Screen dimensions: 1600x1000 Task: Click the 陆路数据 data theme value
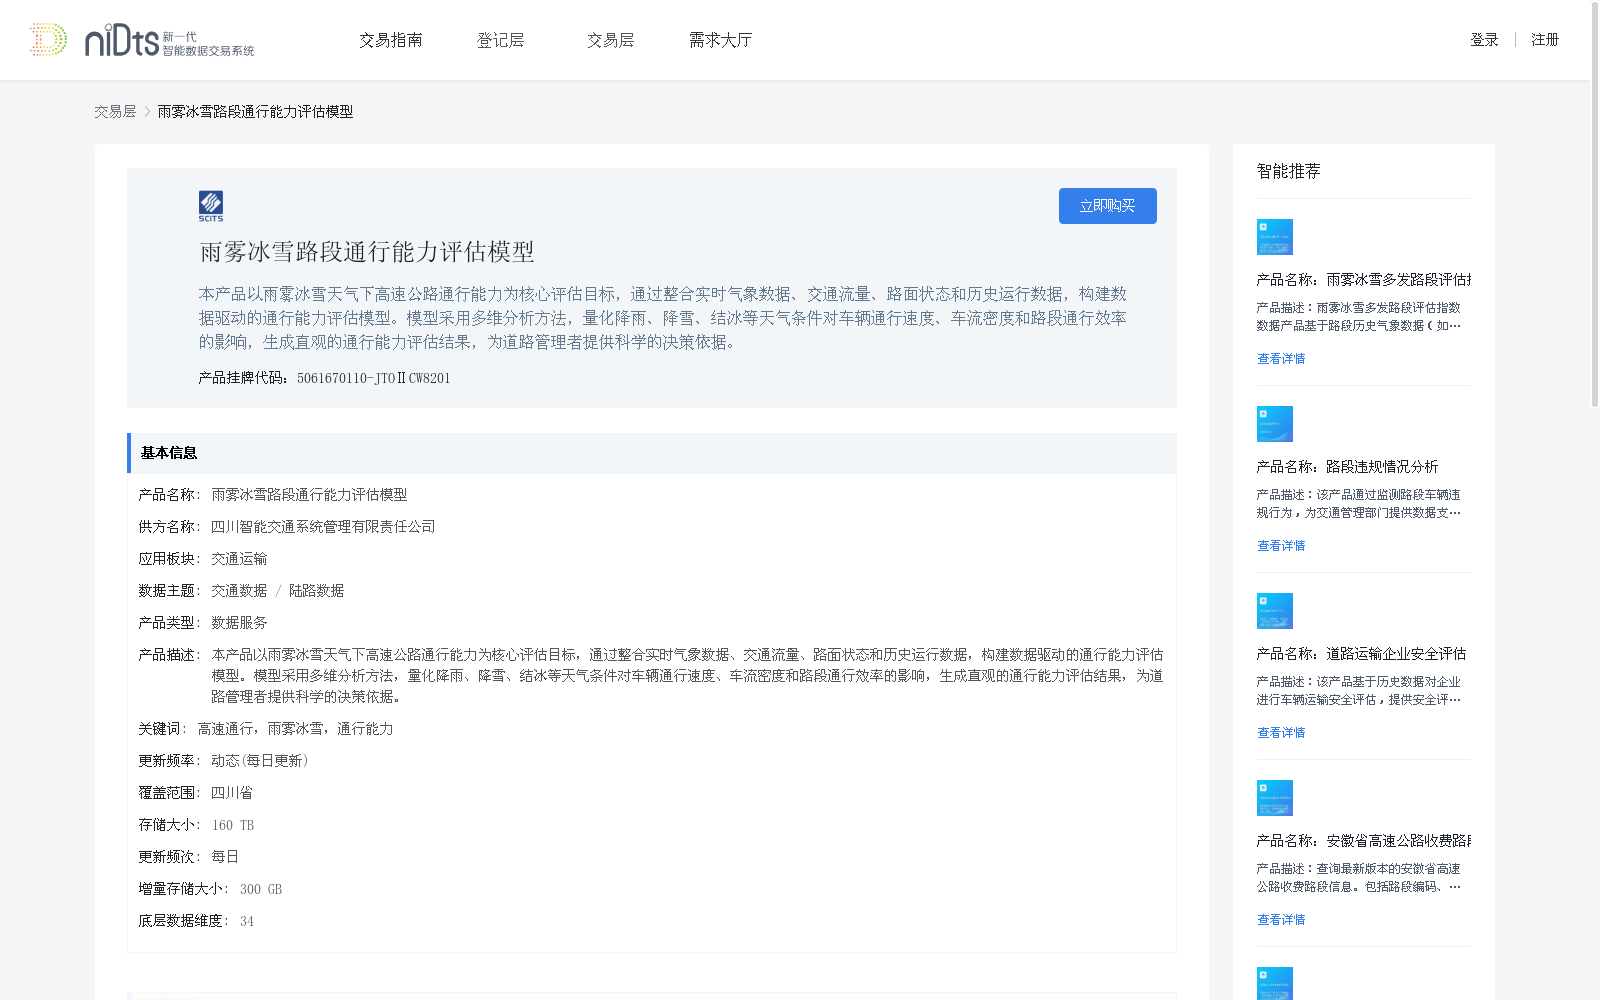tap(316, 591)
